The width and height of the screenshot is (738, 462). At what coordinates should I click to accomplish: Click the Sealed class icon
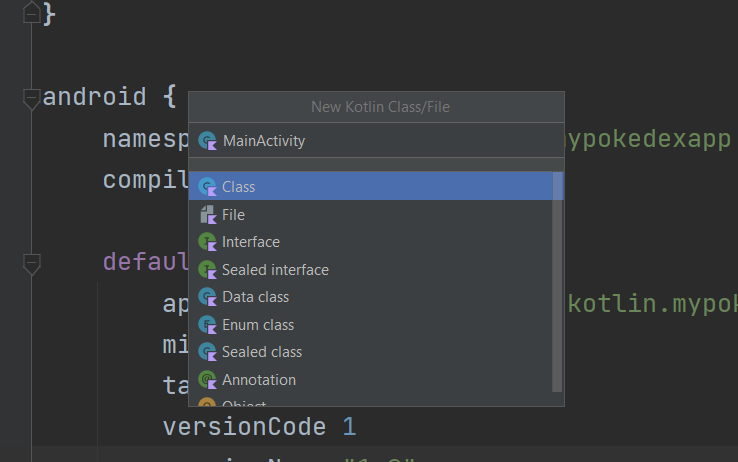tap(208, 352)
